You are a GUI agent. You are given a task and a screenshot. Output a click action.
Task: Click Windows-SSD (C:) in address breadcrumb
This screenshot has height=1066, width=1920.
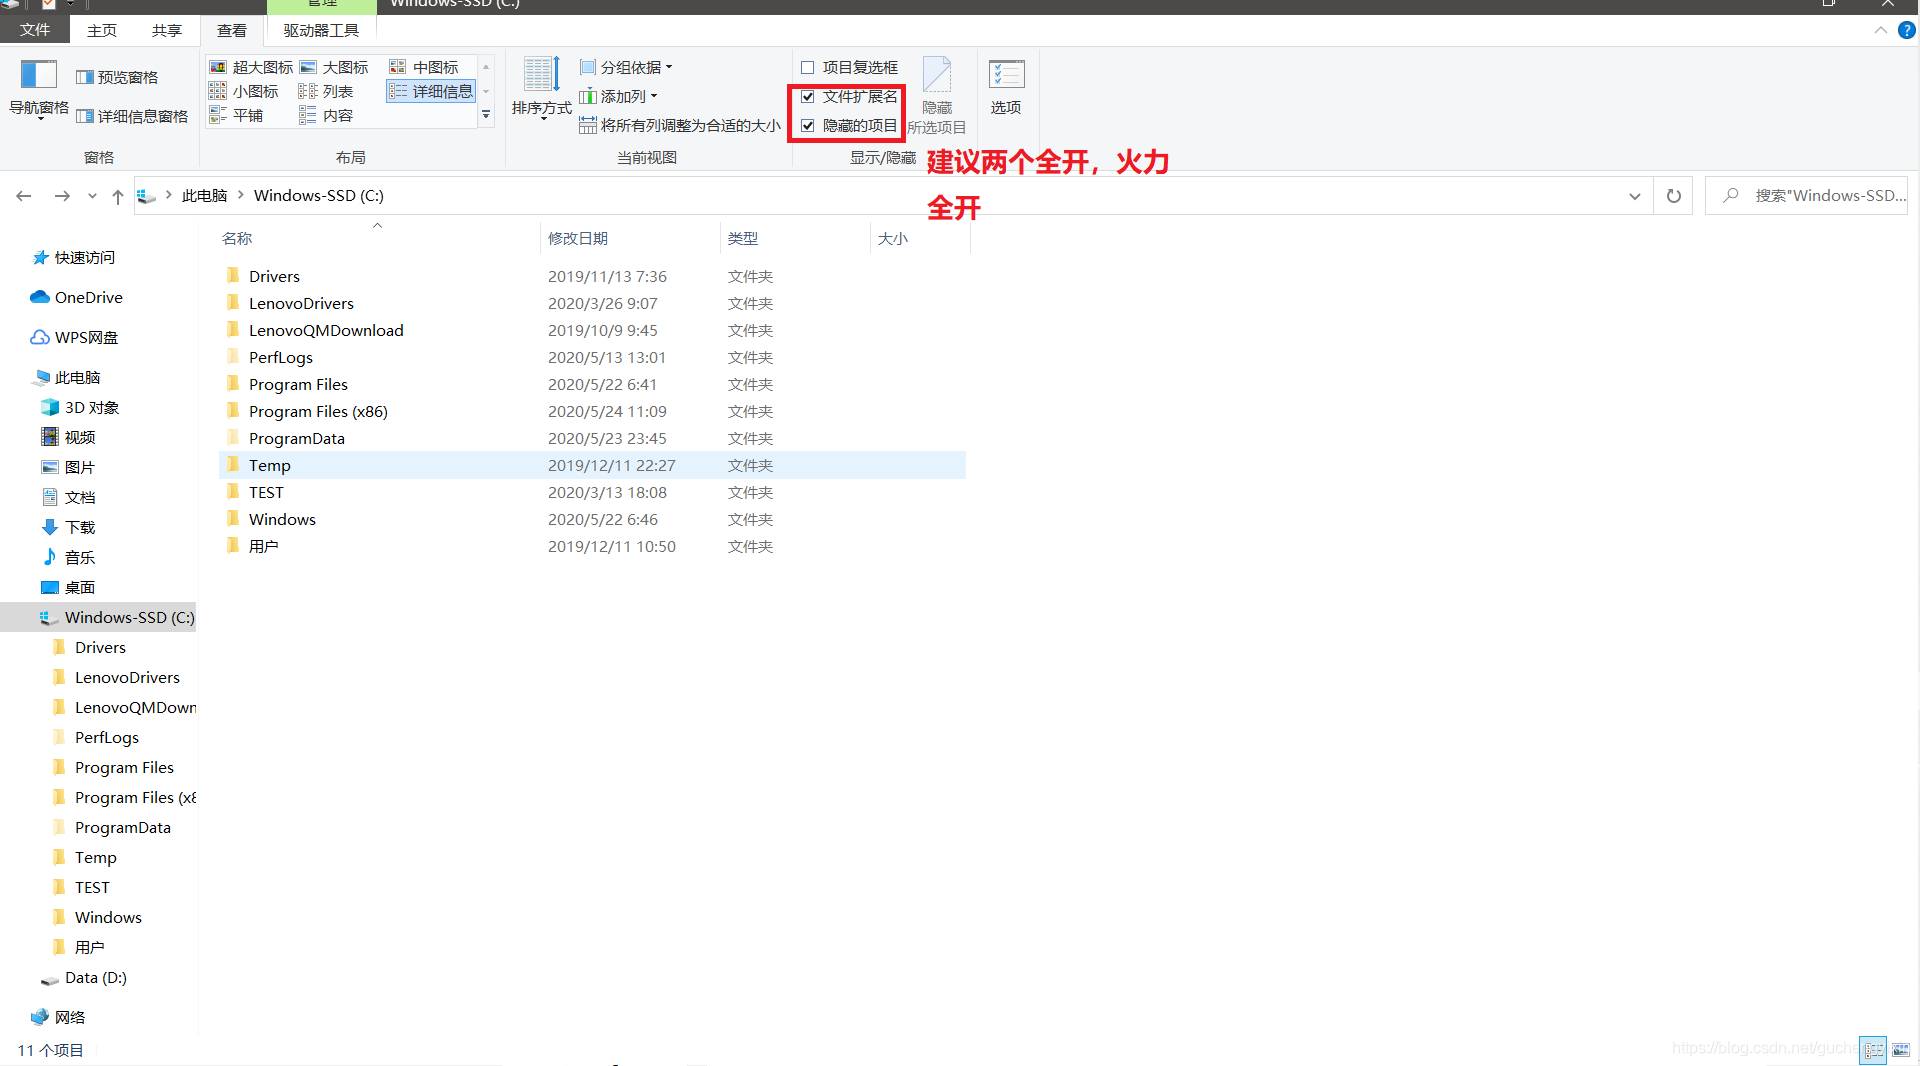318,195
